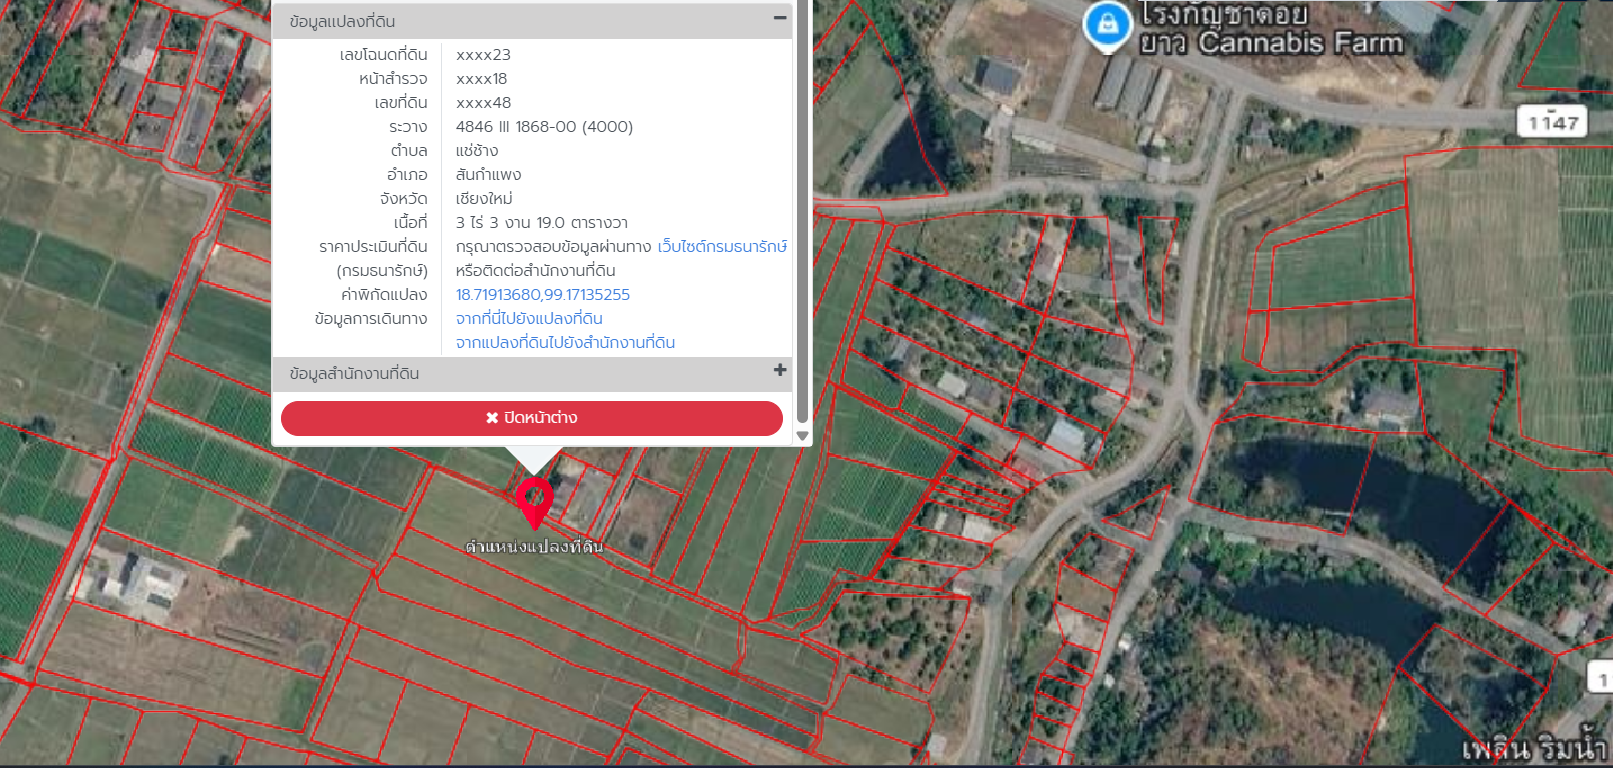The width and height of the screenshot is (1613, 768).
Task: Open the เว็บไซต์กรมธนารักษ์ link
Action: (722, 246)
